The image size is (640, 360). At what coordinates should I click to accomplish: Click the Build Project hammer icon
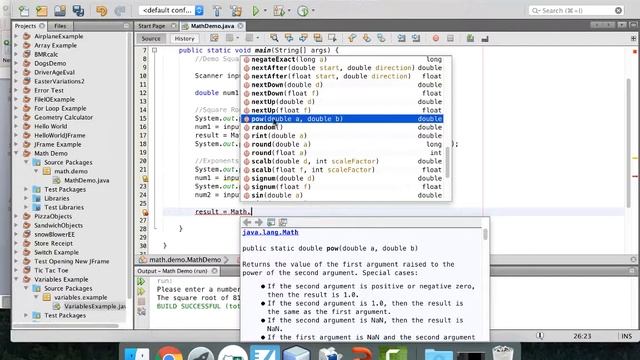(x=217, y=11)
